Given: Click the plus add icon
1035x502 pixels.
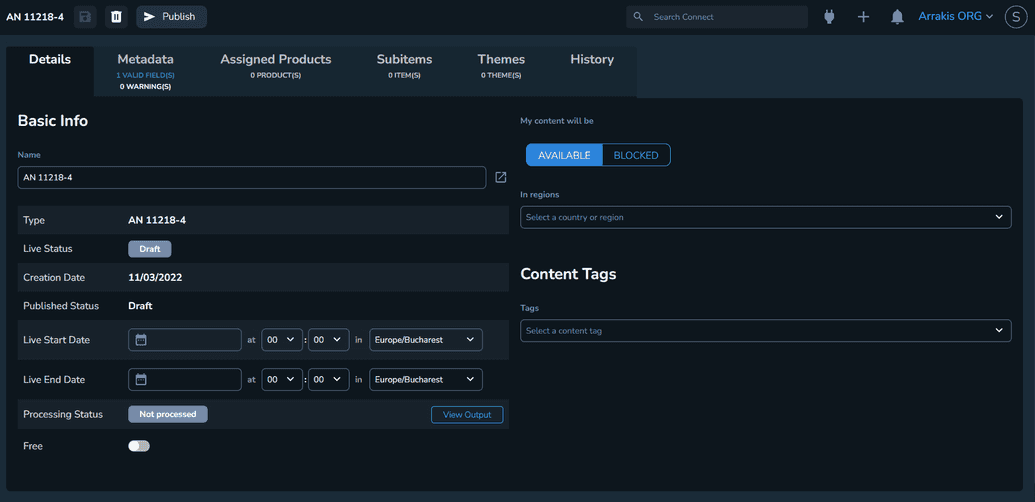Looking at the screenshot, I should pyautogui.click(x=863, y=17).
